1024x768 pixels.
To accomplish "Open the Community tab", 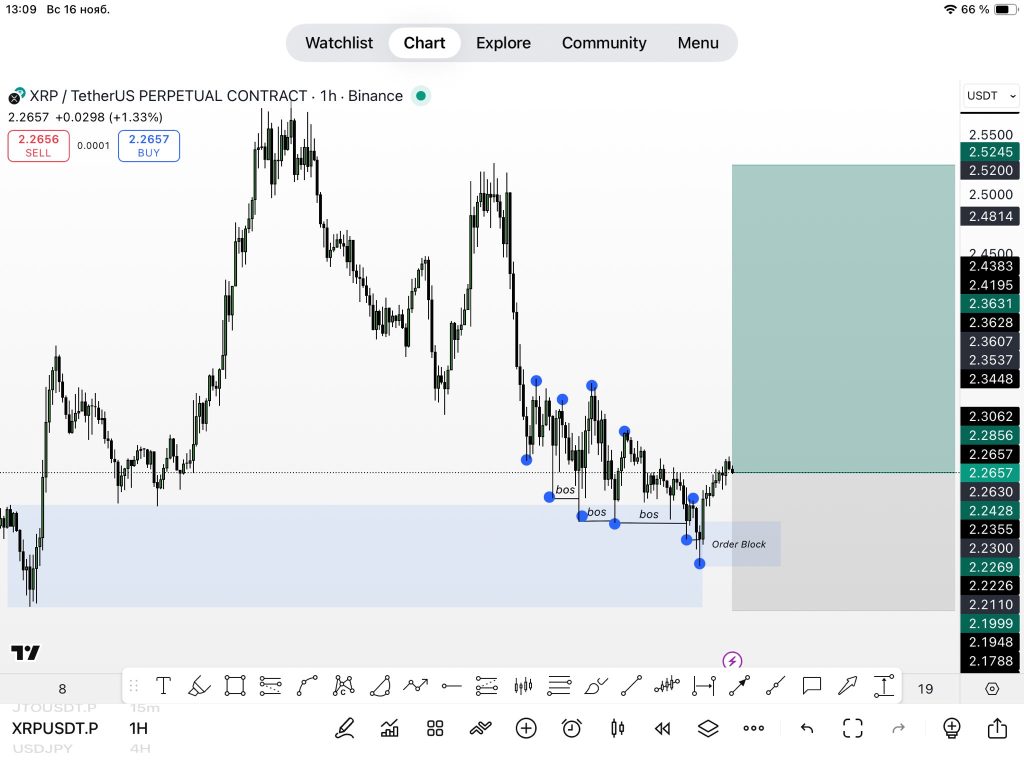I will [x=604, y=43].
